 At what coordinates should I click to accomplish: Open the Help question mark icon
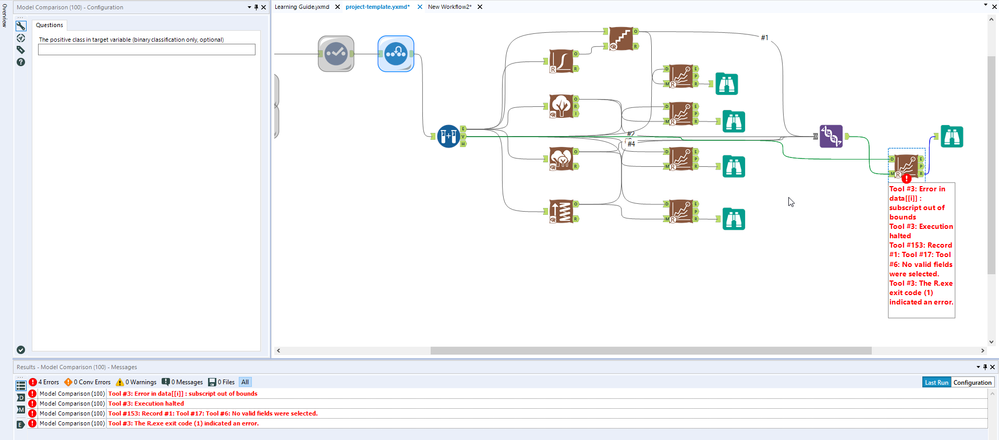click(x=20, y=62)
